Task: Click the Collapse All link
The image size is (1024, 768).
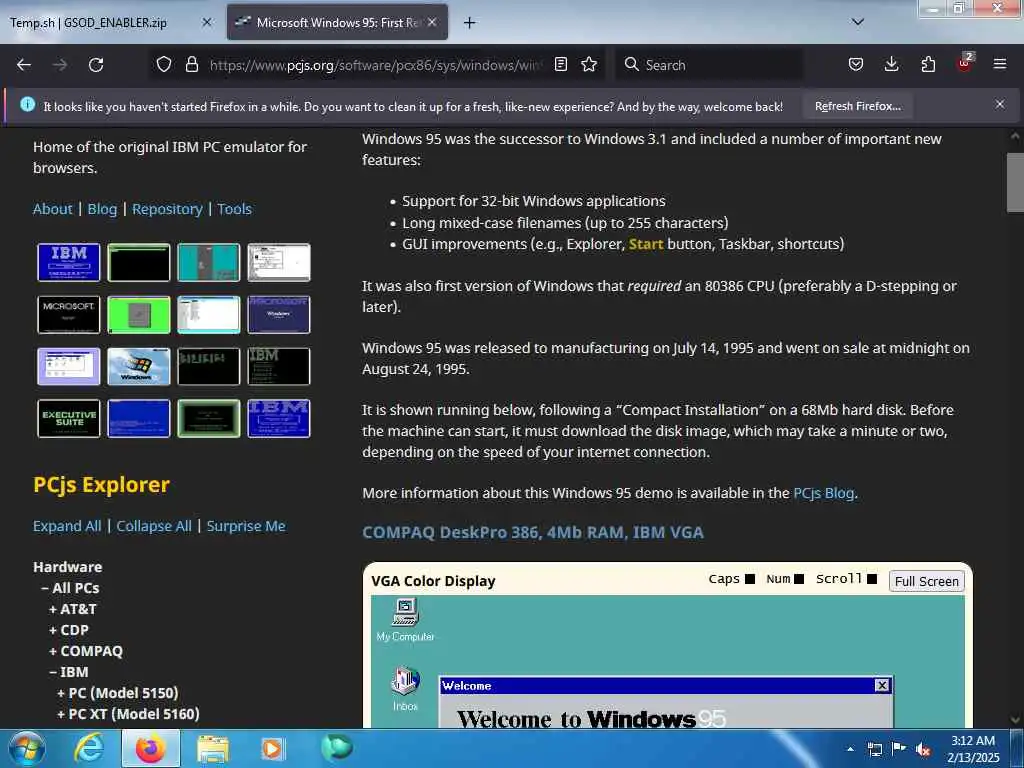Action: [x=154, y=526]
